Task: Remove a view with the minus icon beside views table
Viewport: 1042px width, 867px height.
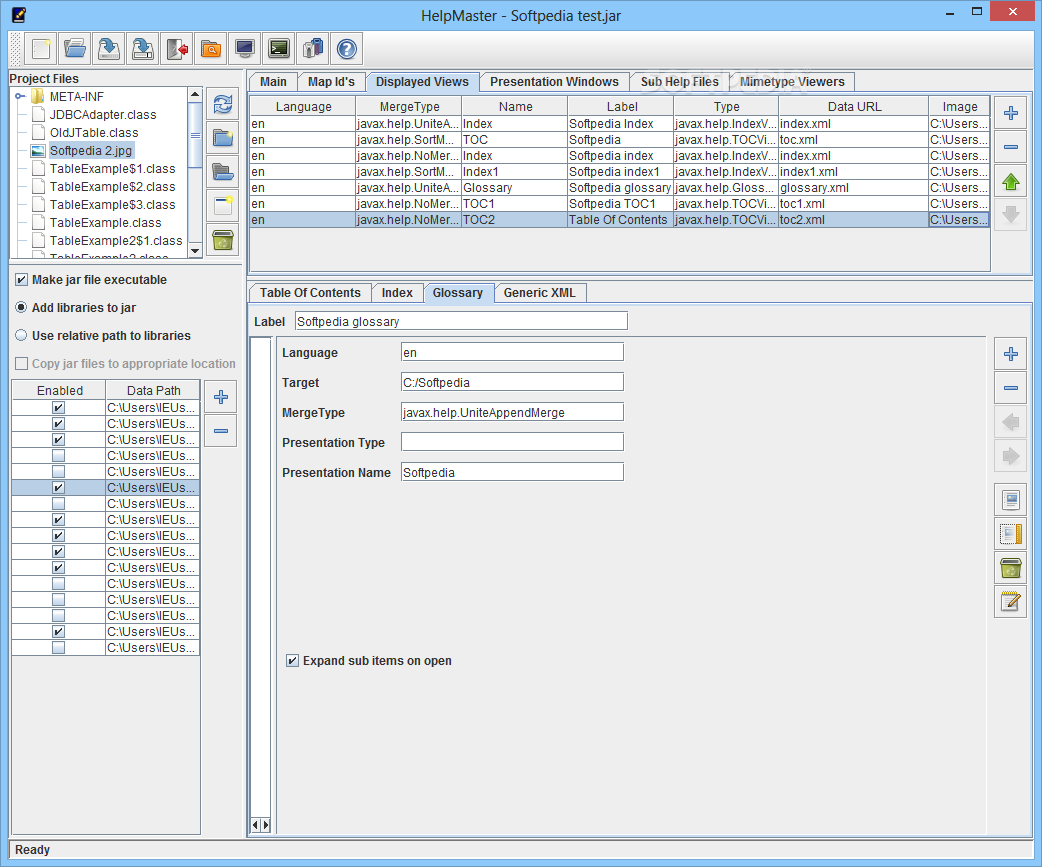Action: (1011, 147)
